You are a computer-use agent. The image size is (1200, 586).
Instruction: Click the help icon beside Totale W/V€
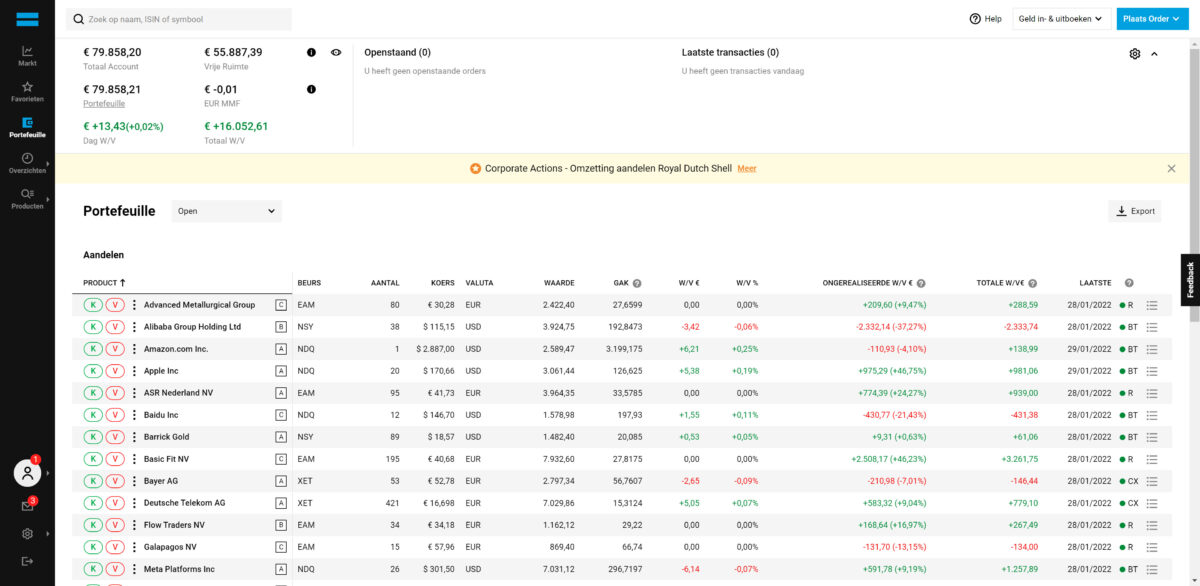tap(1032, 283)
